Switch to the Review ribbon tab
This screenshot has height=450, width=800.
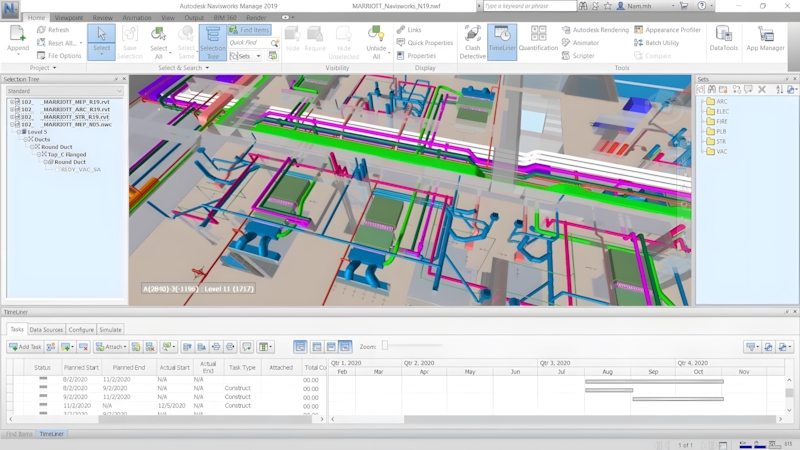[103, 17]
